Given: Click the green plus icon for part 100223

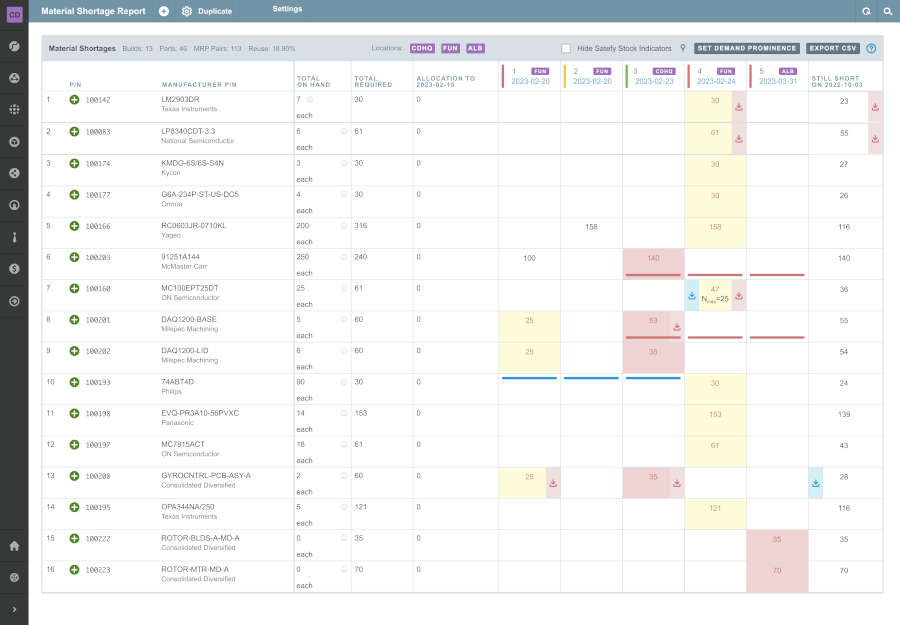Looking at the screenshot, I should tap(74, 570).
